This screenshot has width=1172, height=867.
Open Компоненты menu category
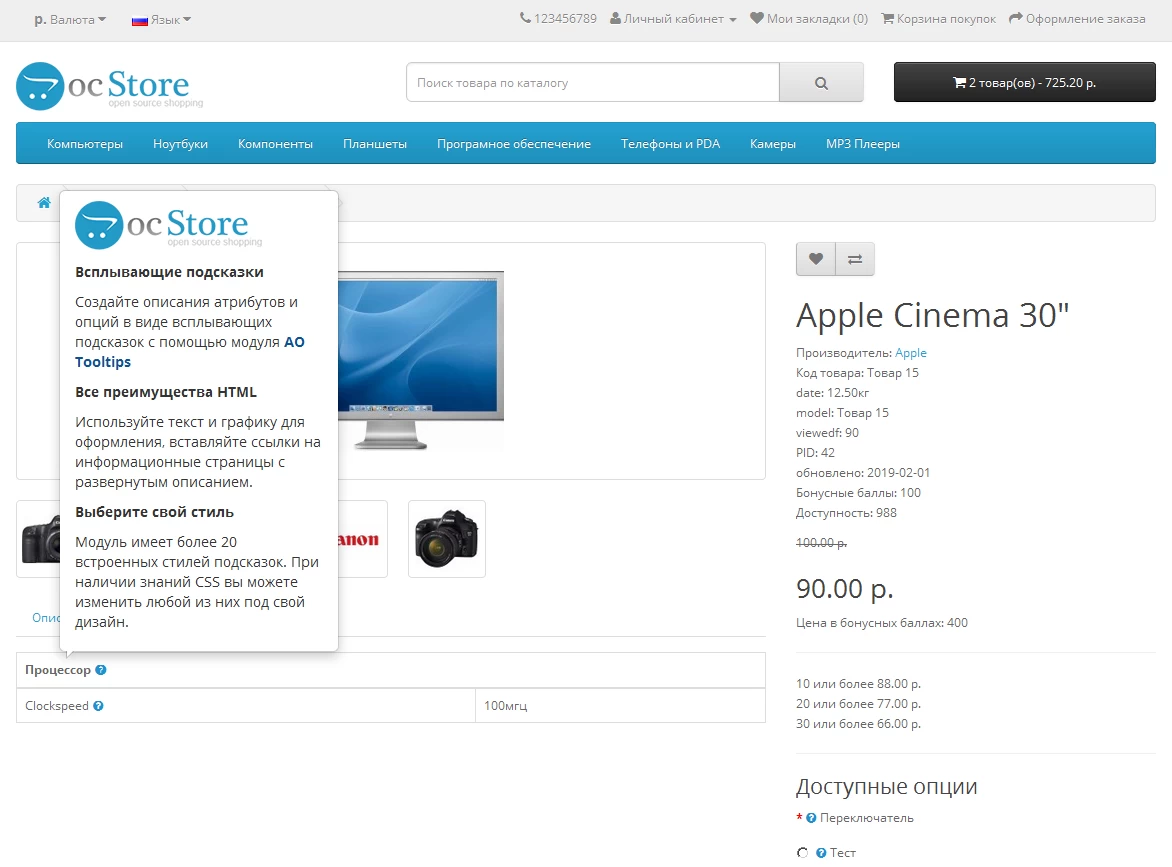275,144
